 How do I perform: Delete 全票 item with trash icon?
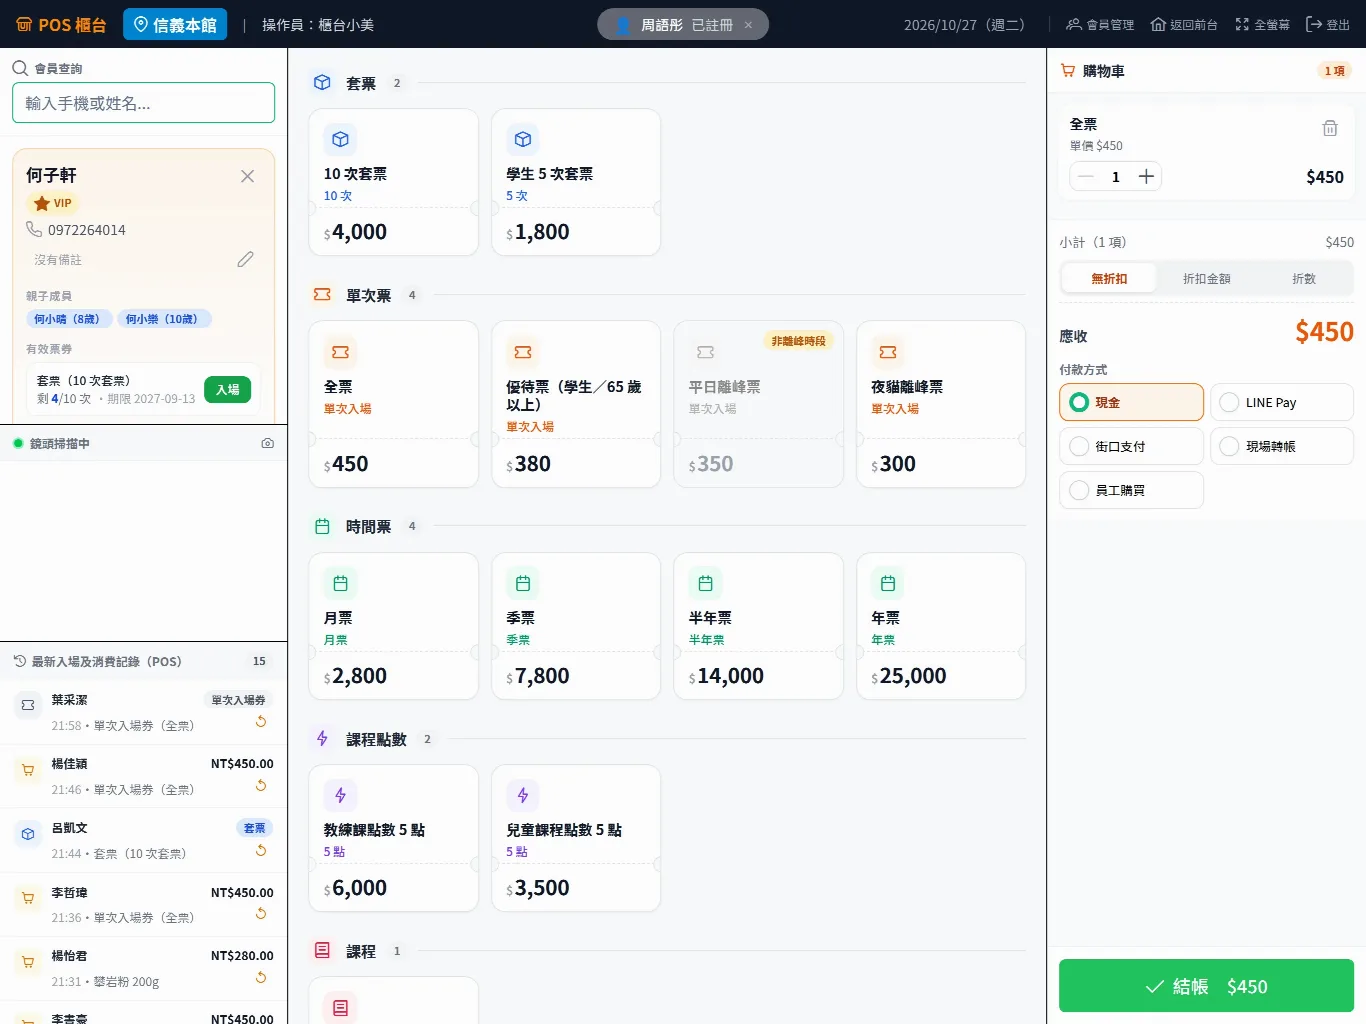pos(1330,128)
